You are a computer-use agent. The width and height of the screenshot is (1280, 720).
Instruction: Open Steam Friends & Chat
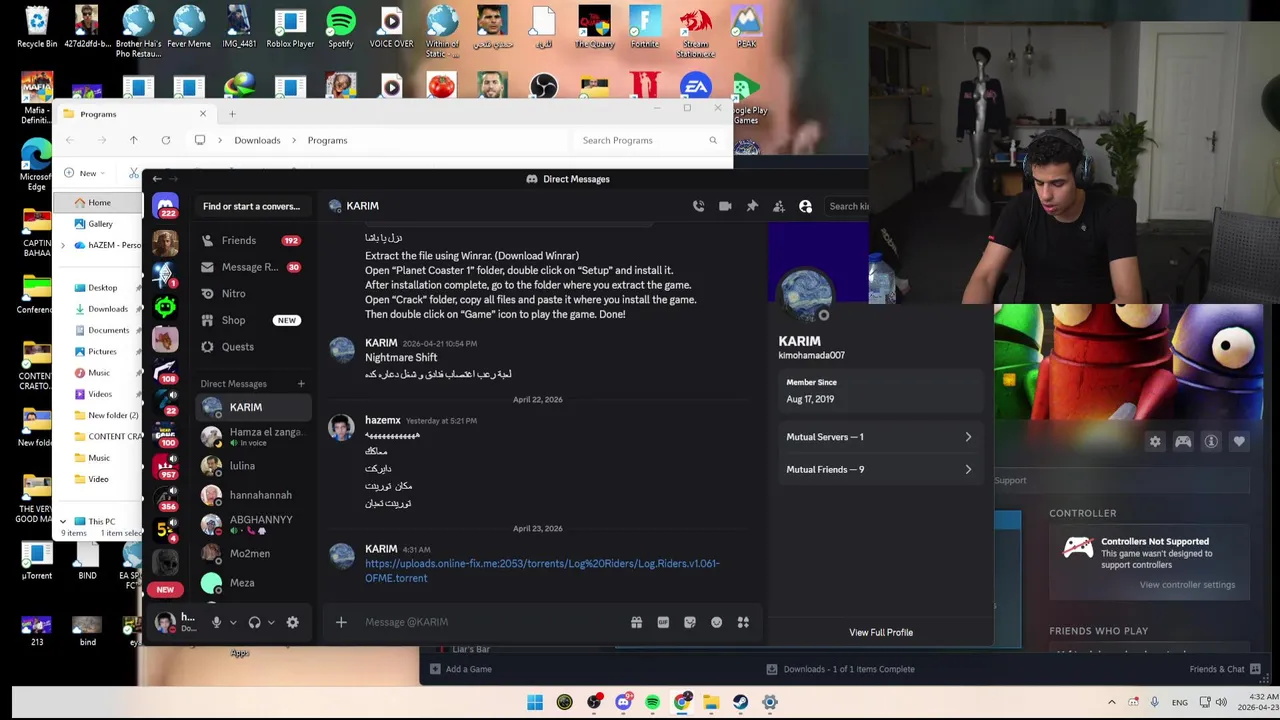click(1225, 669)
